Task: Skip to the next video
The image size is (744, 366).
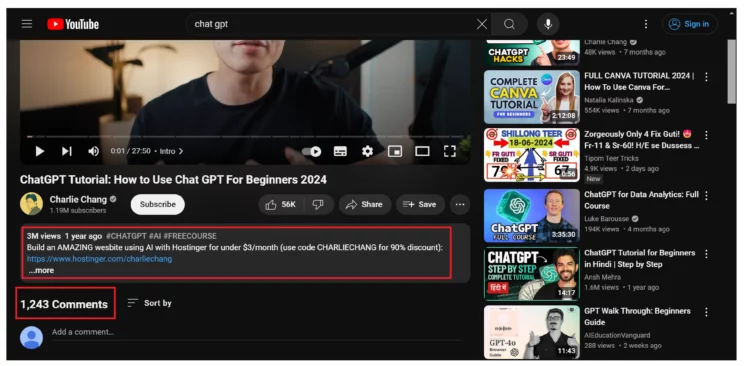Action: coord(66,151)
